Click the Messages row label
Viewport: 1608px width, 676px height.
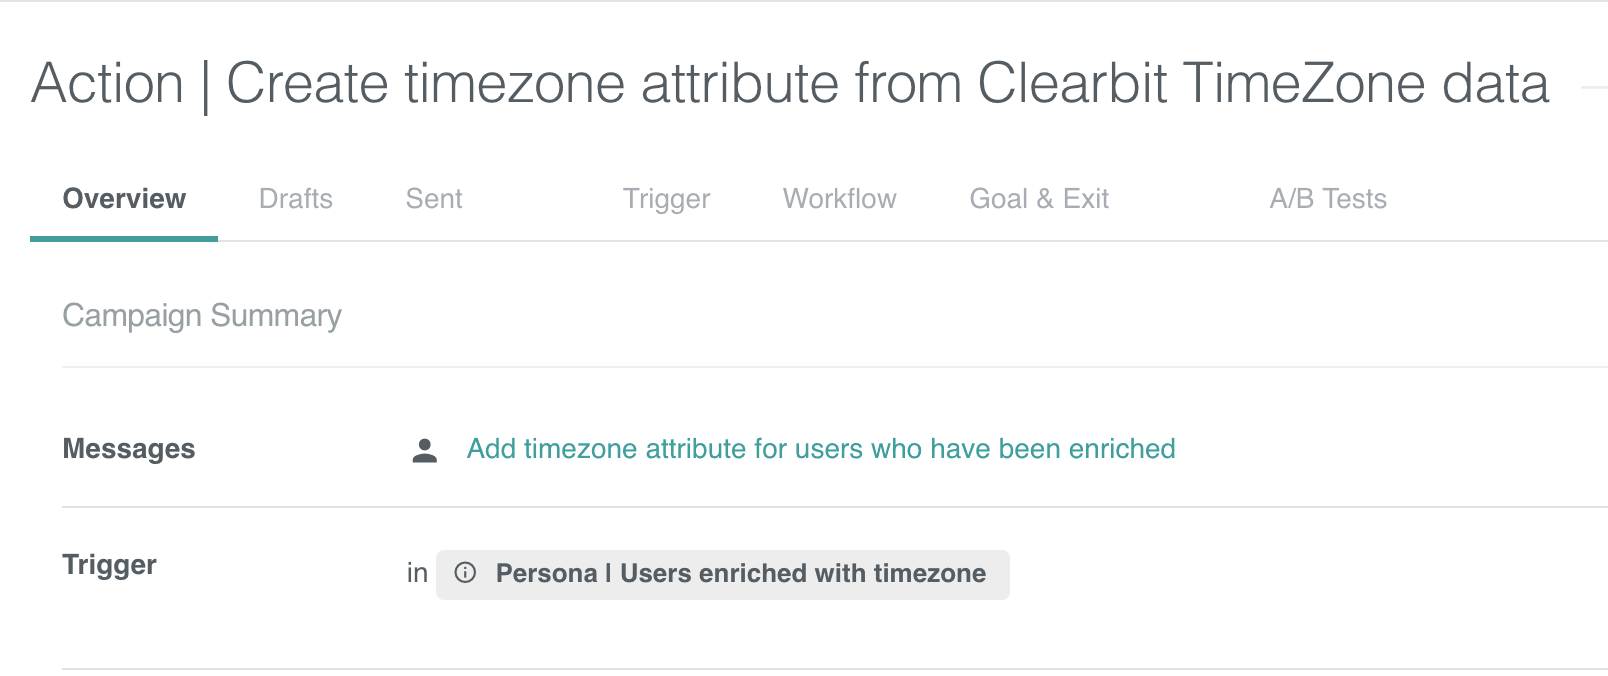[x=129, y=449]
